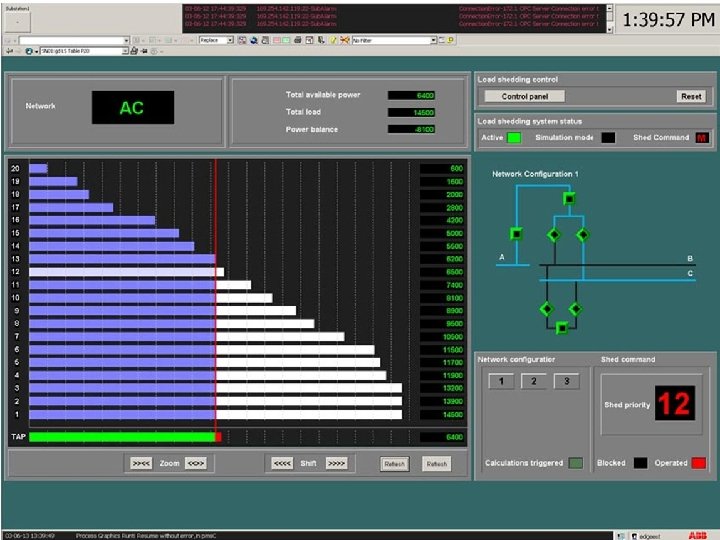
Task: Click the red Shed Command indicator
Action: click(702, 137)
